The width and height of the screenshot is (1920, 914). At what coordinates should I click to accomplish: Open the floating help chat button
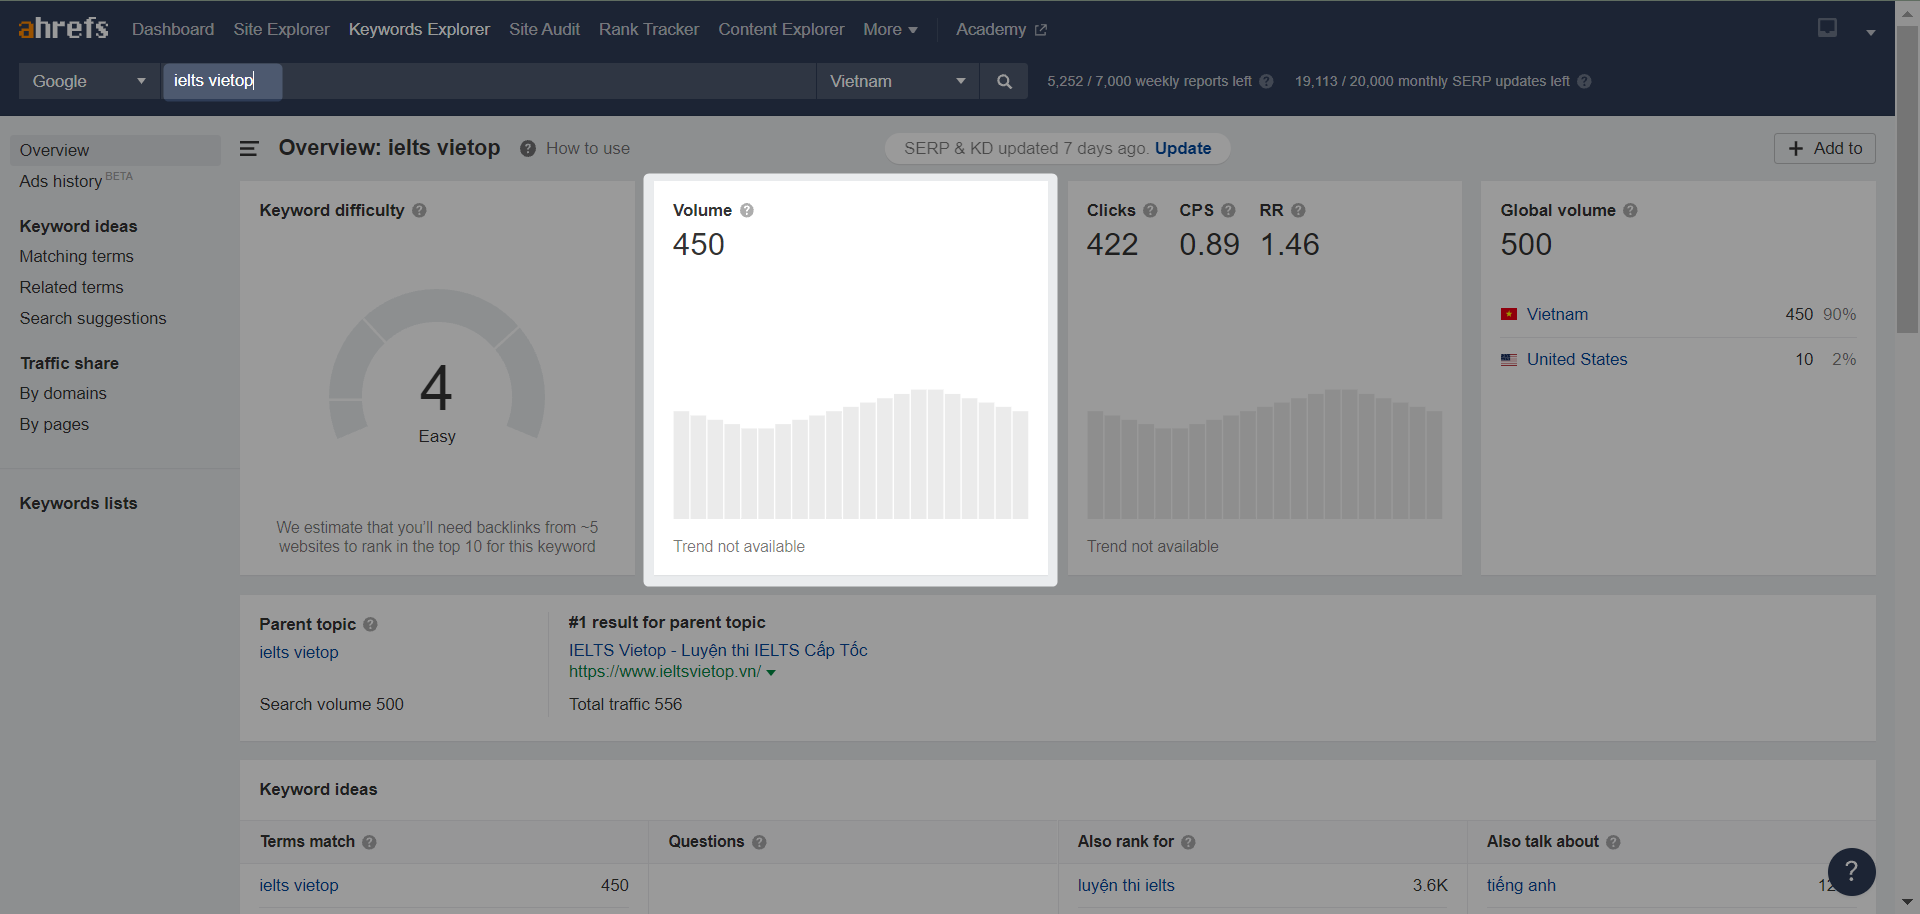[x=1851, y=871]
